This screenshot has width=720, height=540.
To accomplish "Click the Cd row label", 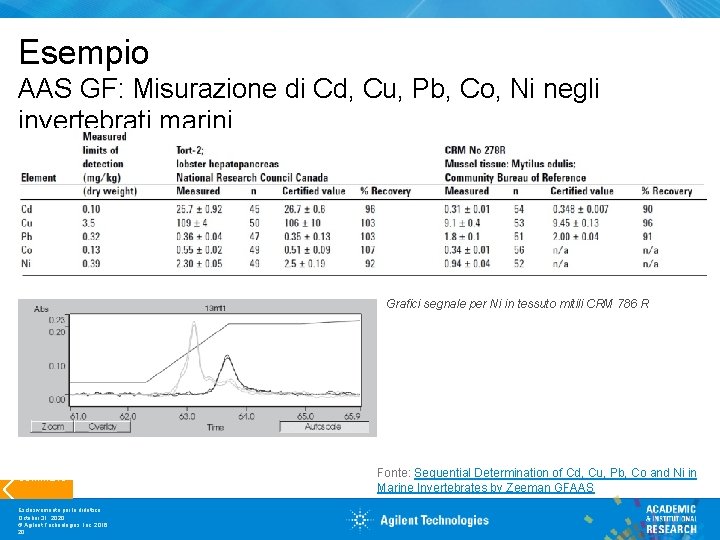I will tap(27, 209).
